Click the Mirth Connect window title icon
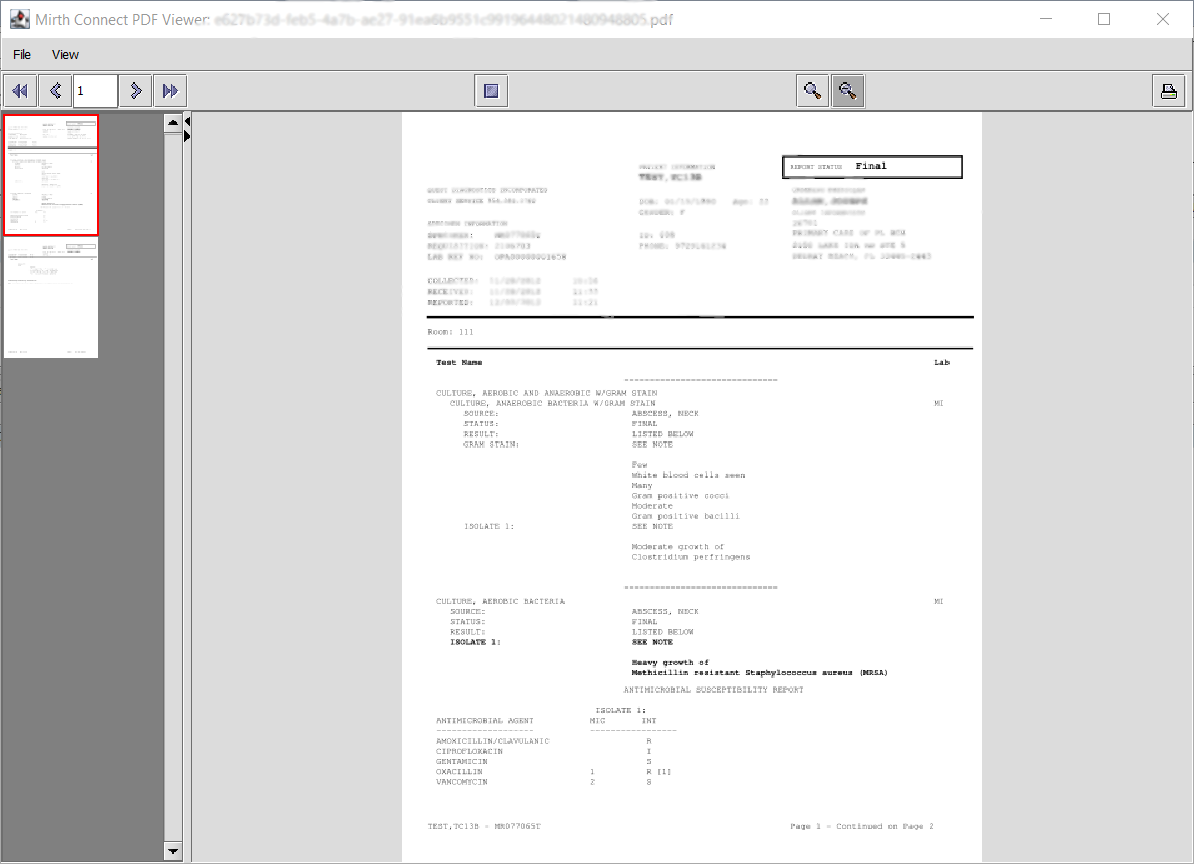Image resolution: width=1194 pixels, height=864 pixels. coord(18,19)
